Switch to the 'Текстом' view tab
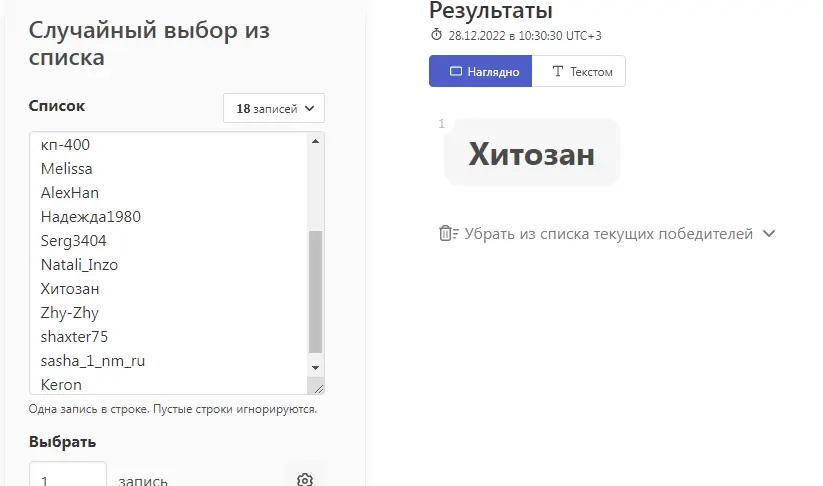 pyautogui.click(x=578, y=71)
